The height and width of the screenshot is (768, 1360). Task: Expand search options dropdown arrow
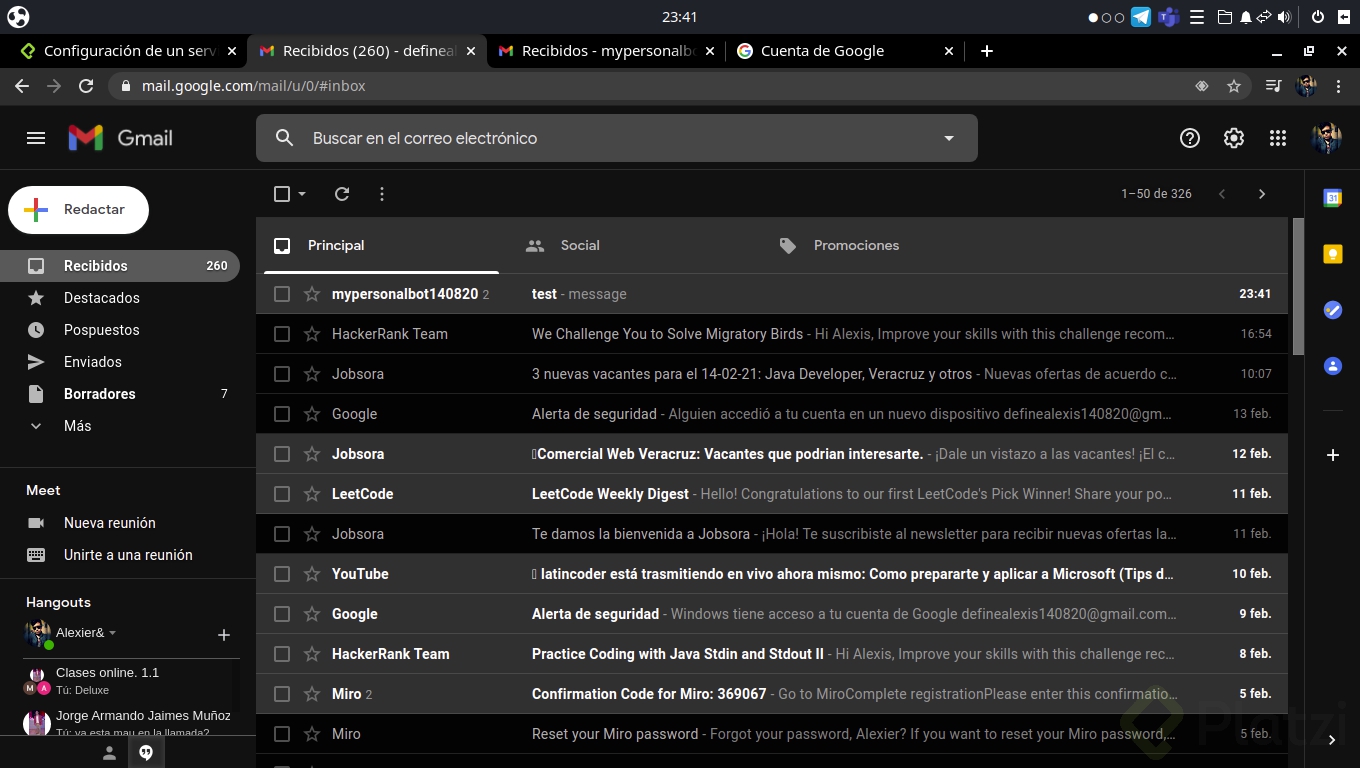[x=949, y=138]
